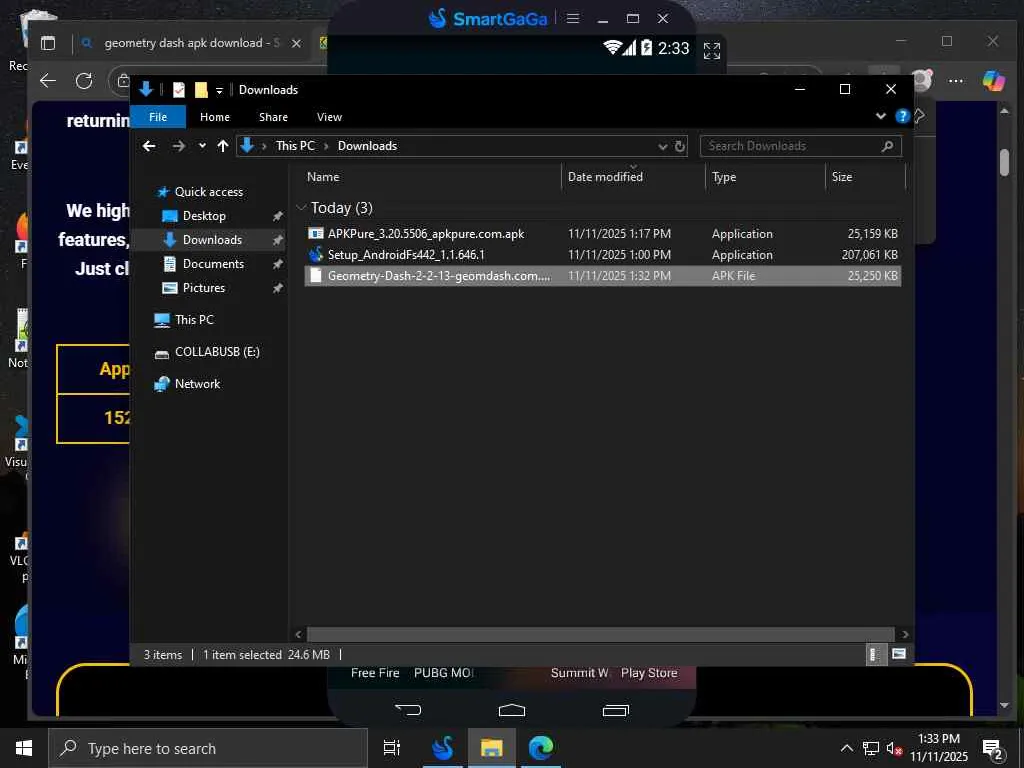
Task: Open SmartGaGa hamburger menu
Action: point(573,18)
